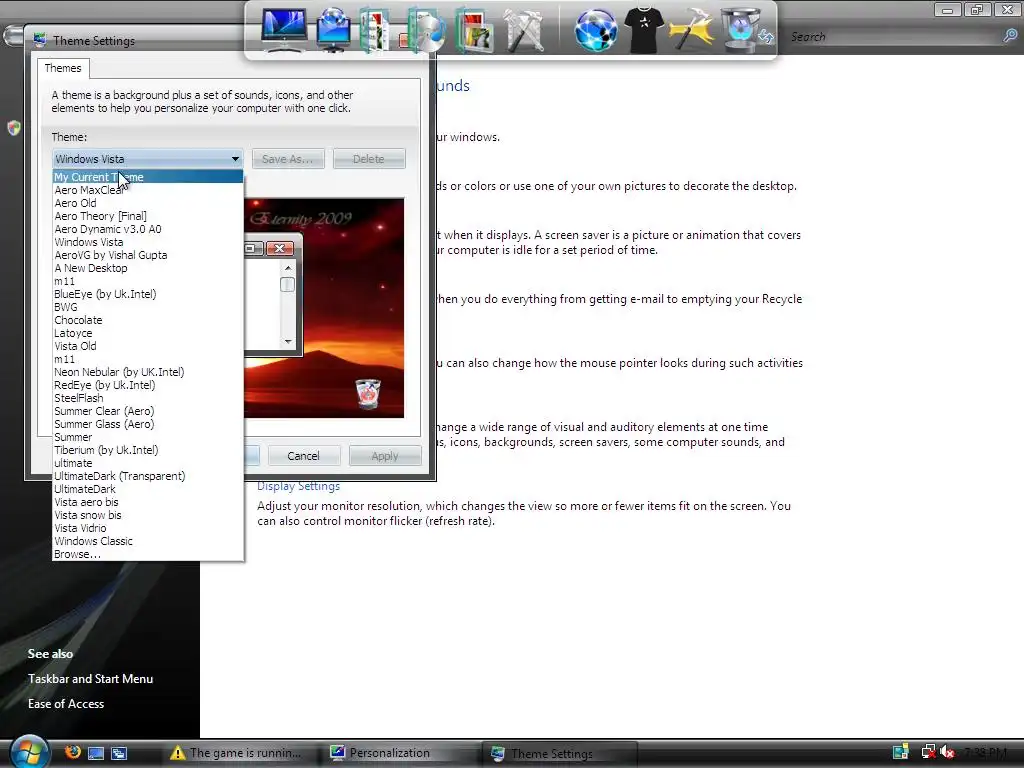Open Taskbar and Start Menu link
Image resolution: width=1024 pixels, height=768 pixels.
(x=90, y=679)
